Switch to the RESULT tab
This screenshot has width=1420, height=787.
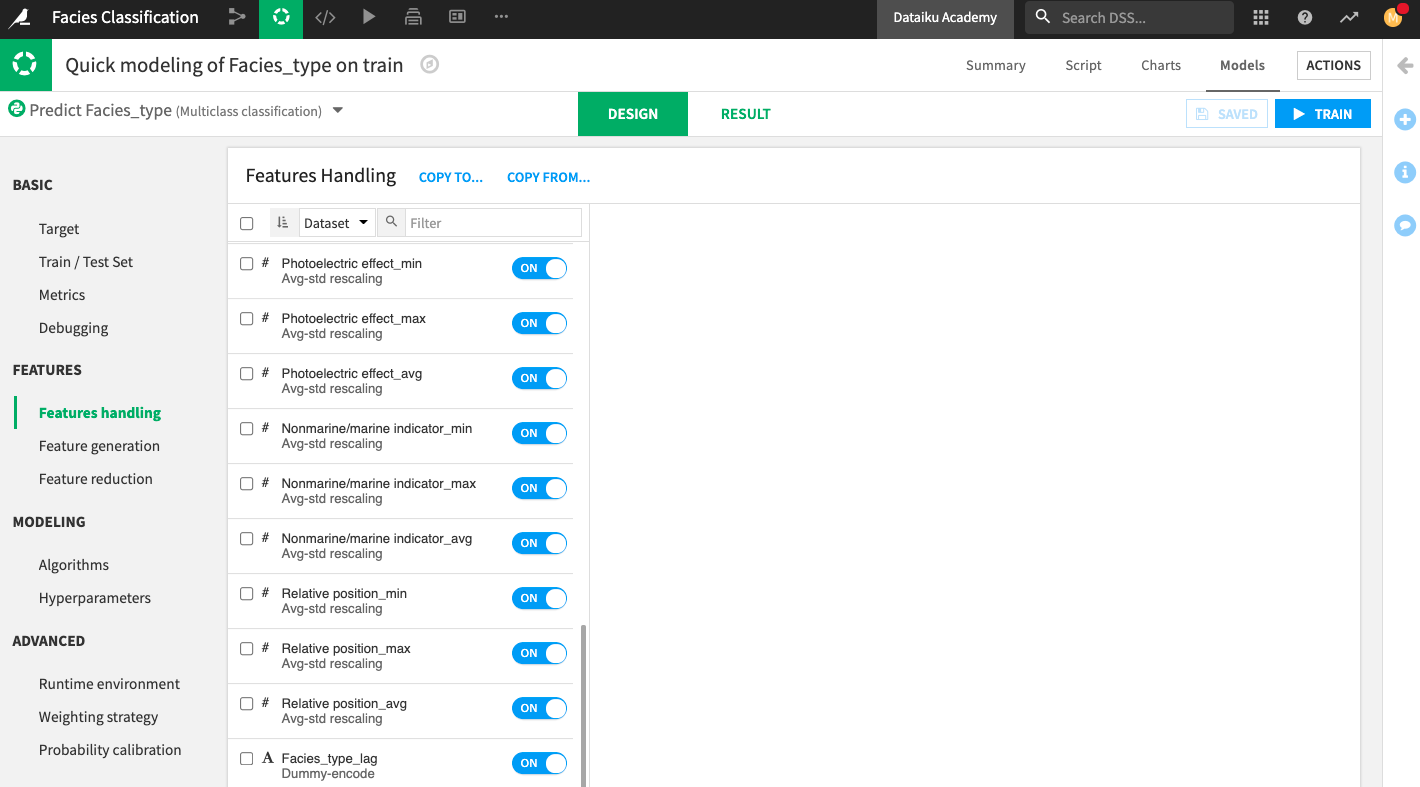[745, 113]
